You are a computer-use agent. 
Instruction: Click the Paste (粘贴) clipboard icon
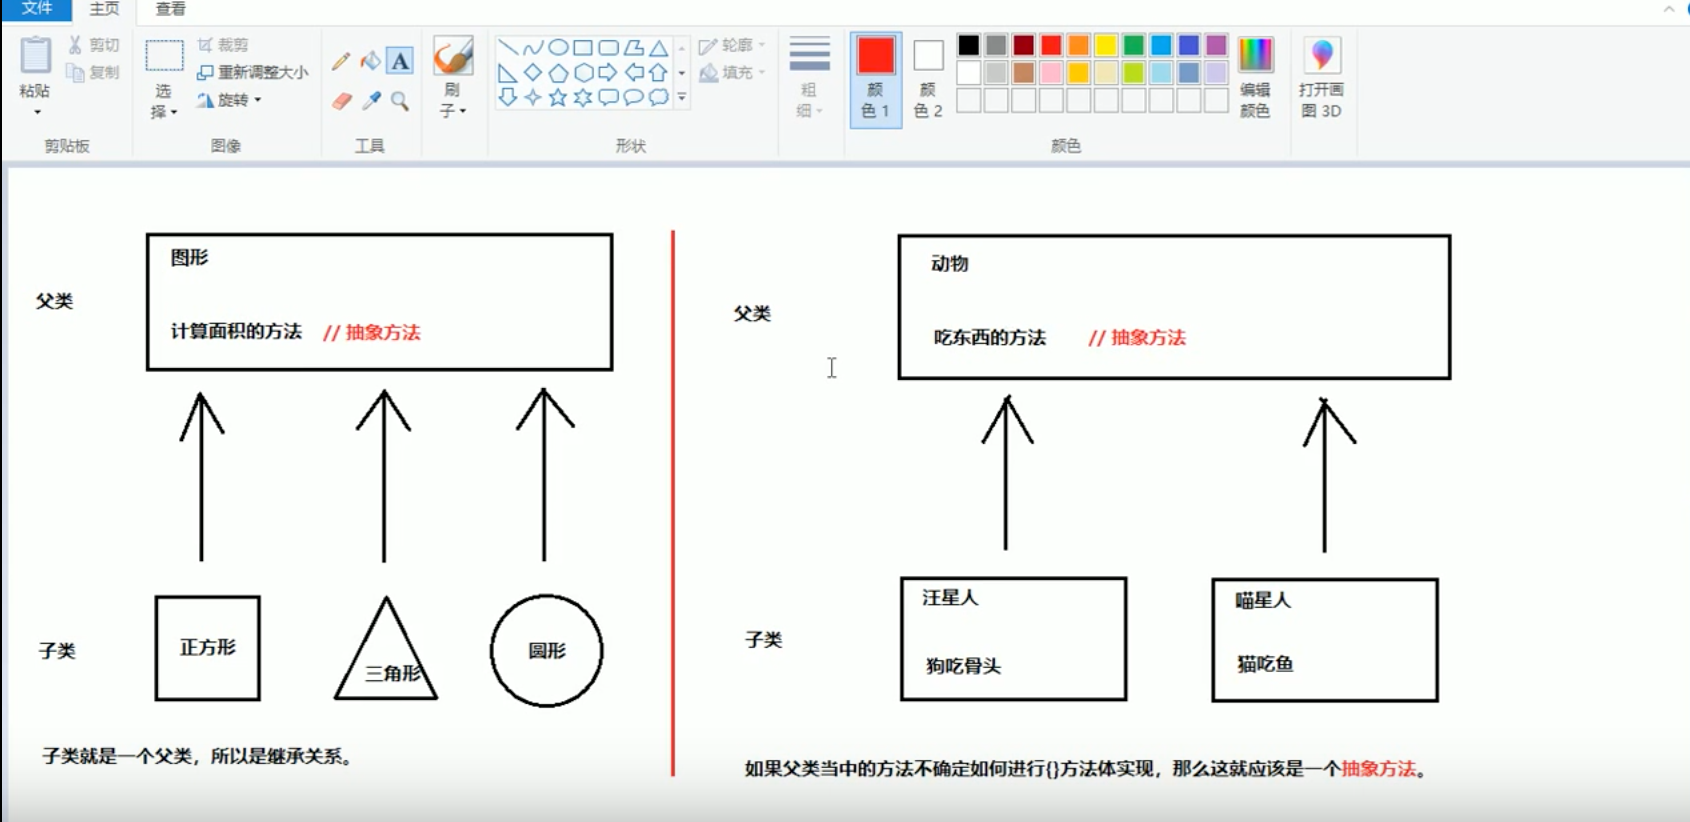pyautogui.click(x=35, y=56)
